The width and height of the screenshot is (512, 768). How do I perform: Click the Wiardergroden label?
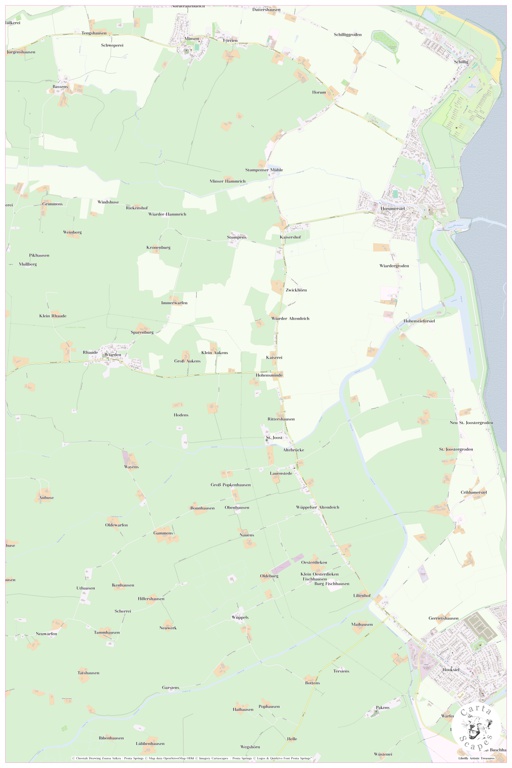(x=394, y=265)
